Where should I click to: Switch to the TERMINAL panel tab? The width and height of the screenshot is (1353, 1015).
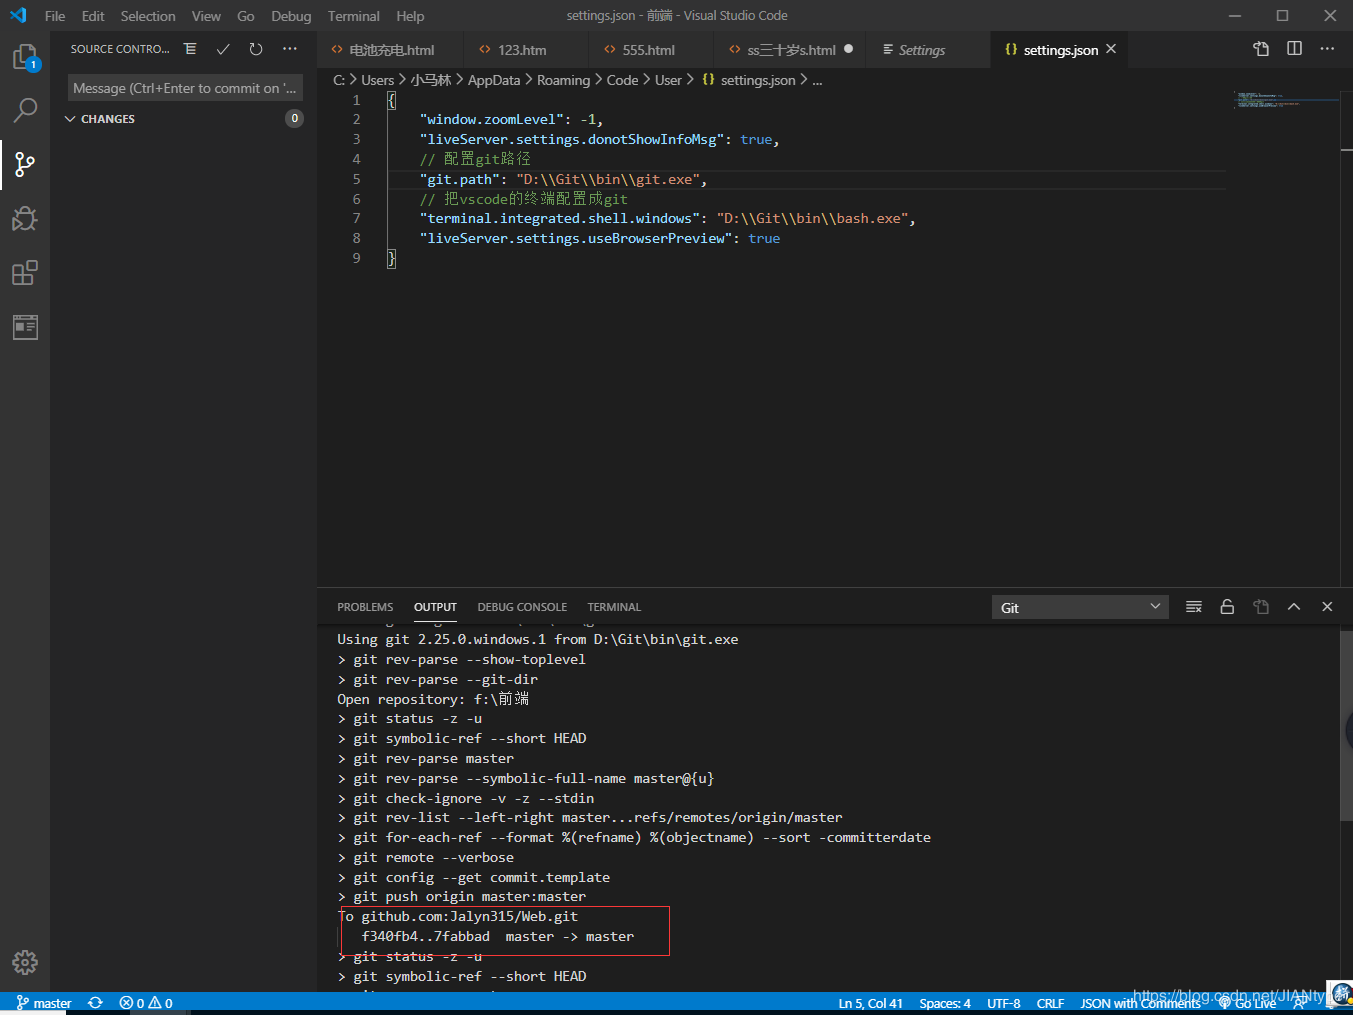614,607
